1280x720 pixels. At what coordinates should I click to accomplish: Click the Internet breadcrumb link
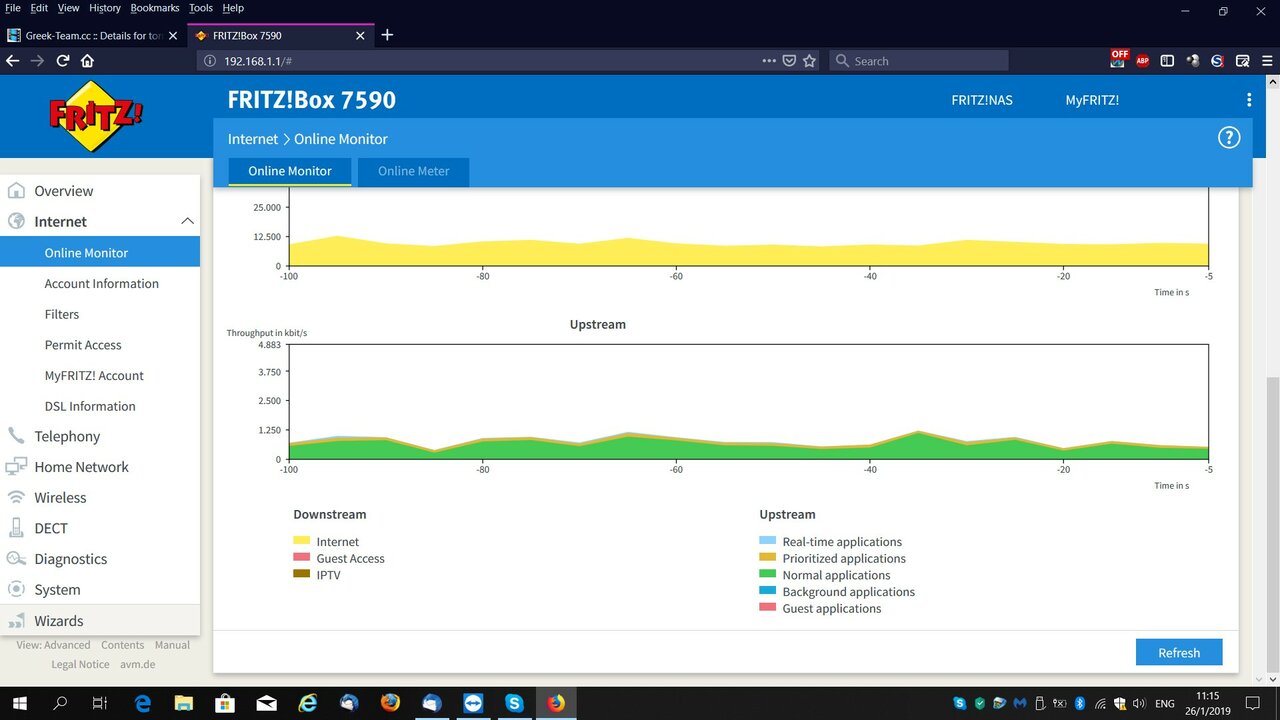pyautogui.click(x=253, y=139)
